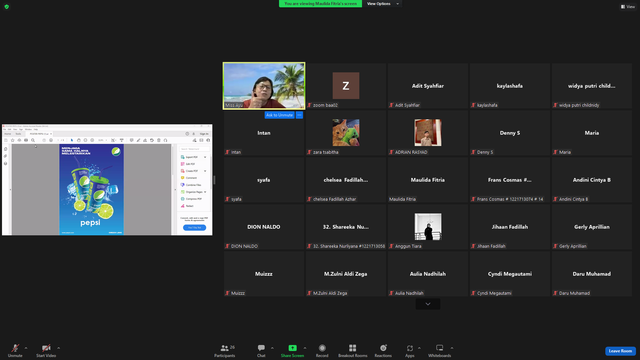Image resolution: width=640 pixels, height=360 pixels.
Task: Select the hand pan tool in Acrobat
Action: [79, 140]
